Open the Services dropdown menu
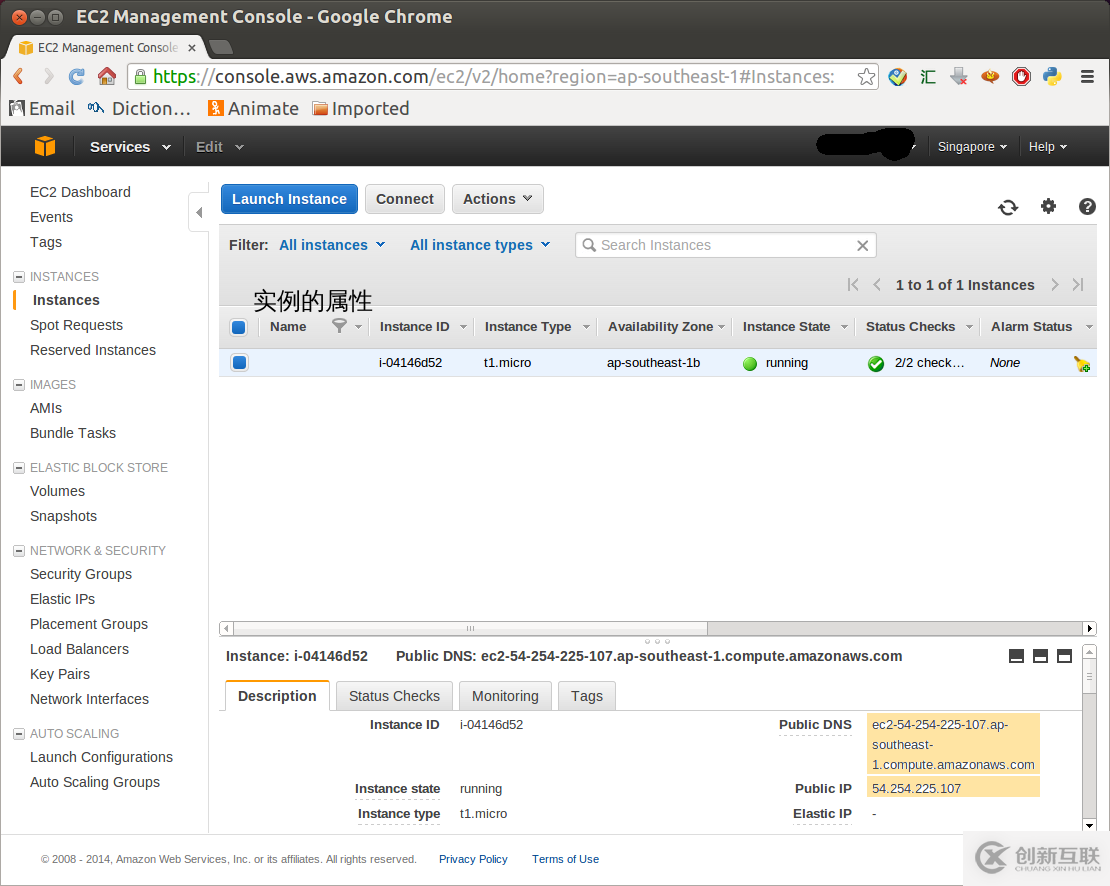 [x=130, y=146]
